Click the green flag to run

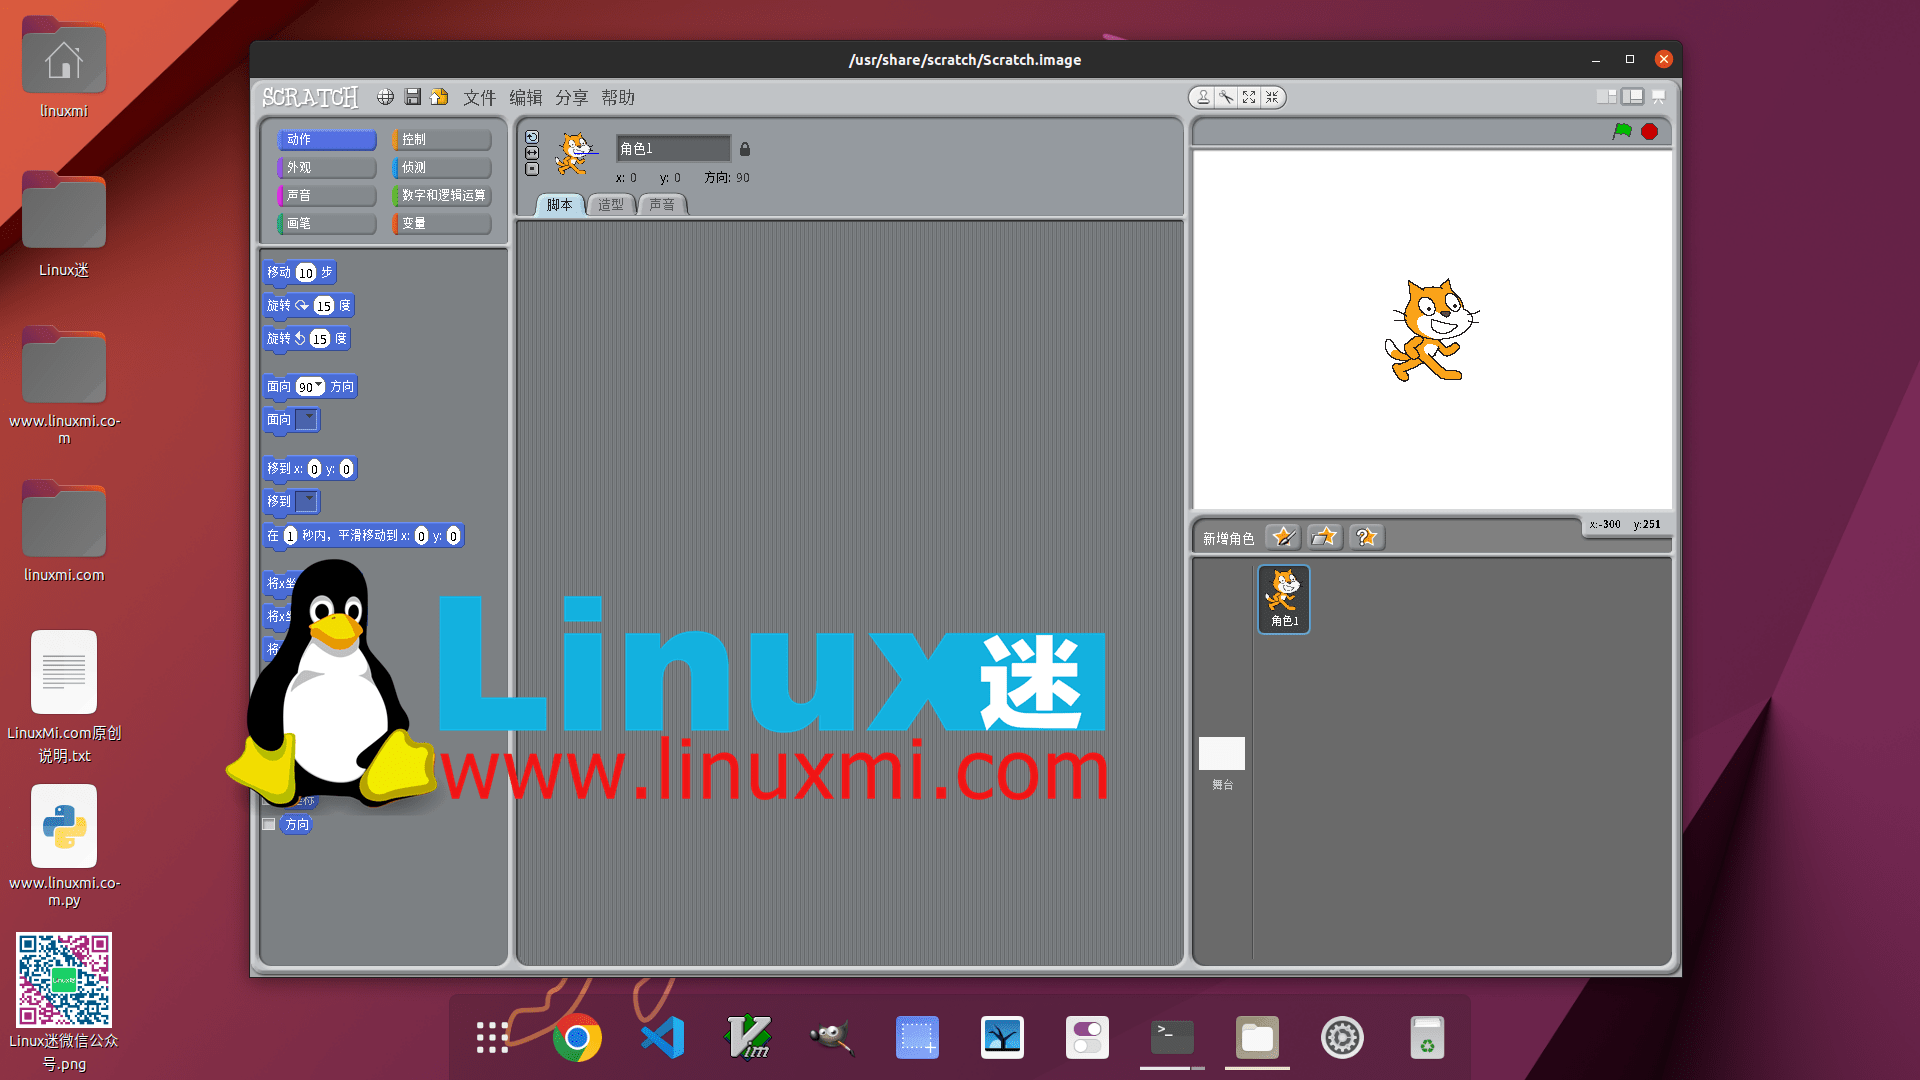coord(1621,131)
